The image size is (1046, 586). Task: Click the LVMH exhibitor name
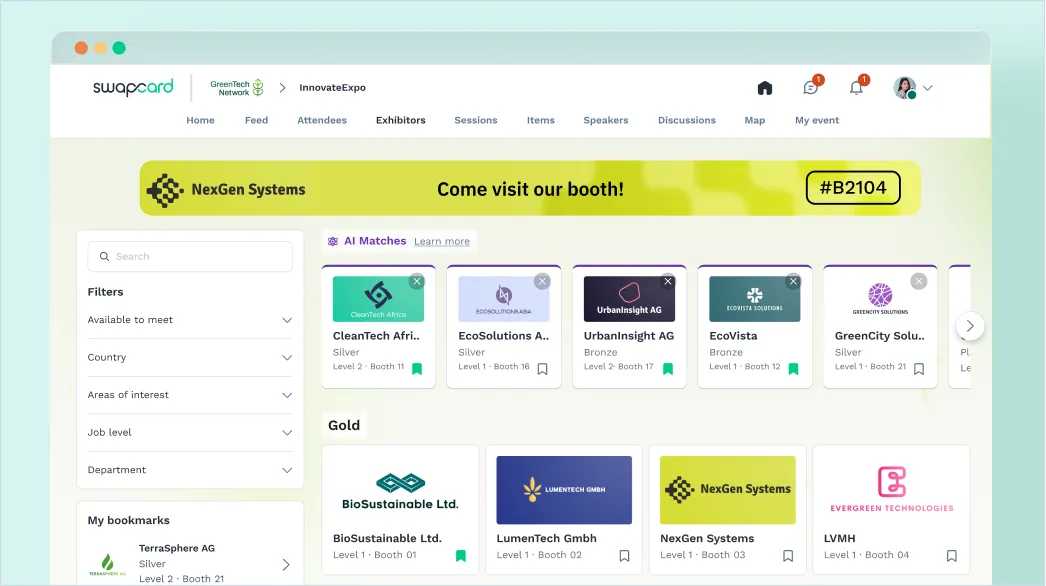[839, 538]
